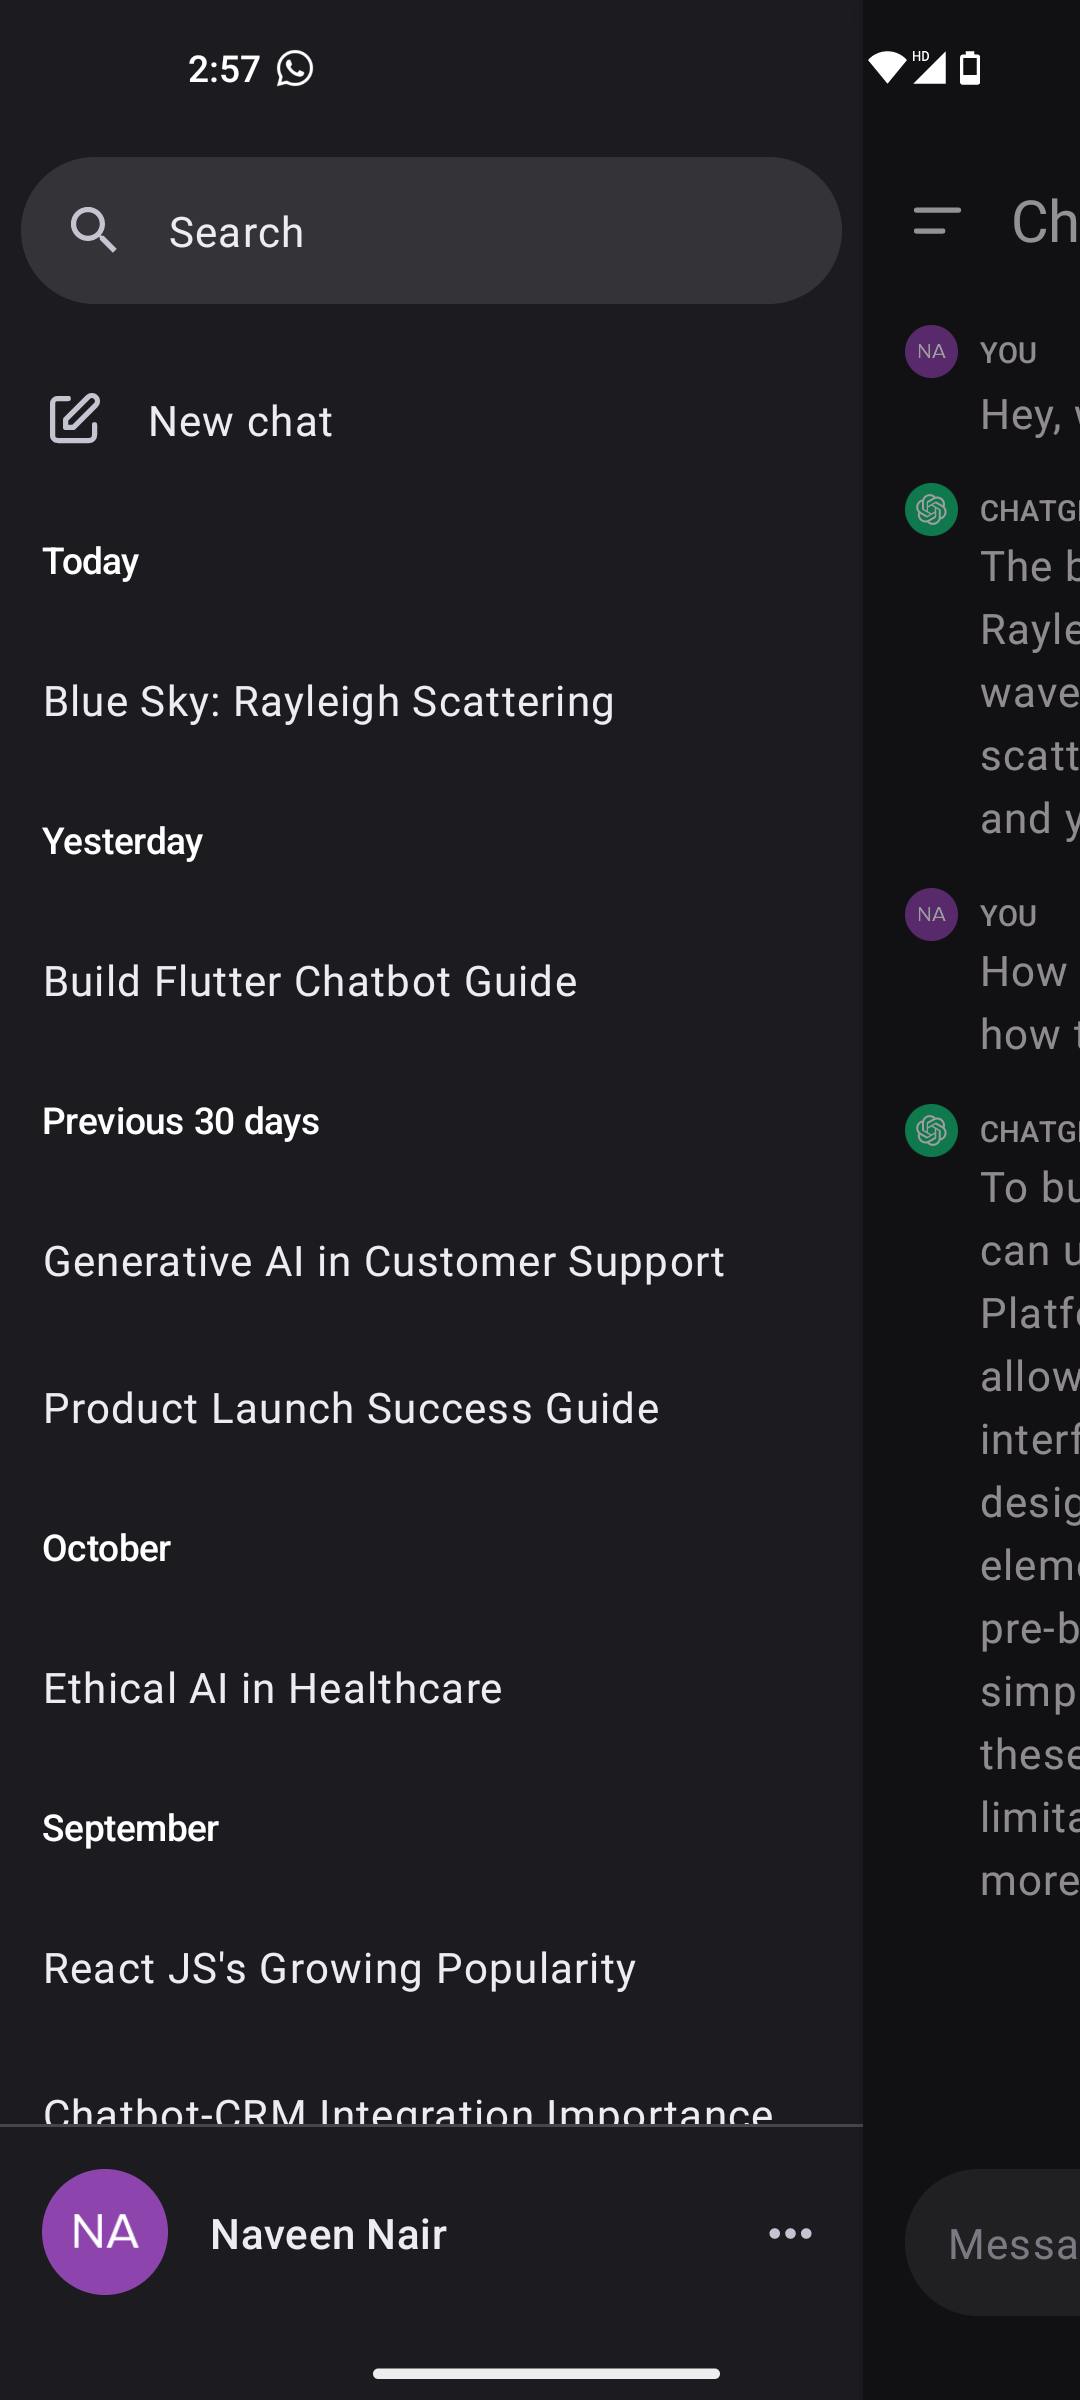Open the Product Launch Success Guide chat
The image size is (1080, 2400).
[351, 1407]
